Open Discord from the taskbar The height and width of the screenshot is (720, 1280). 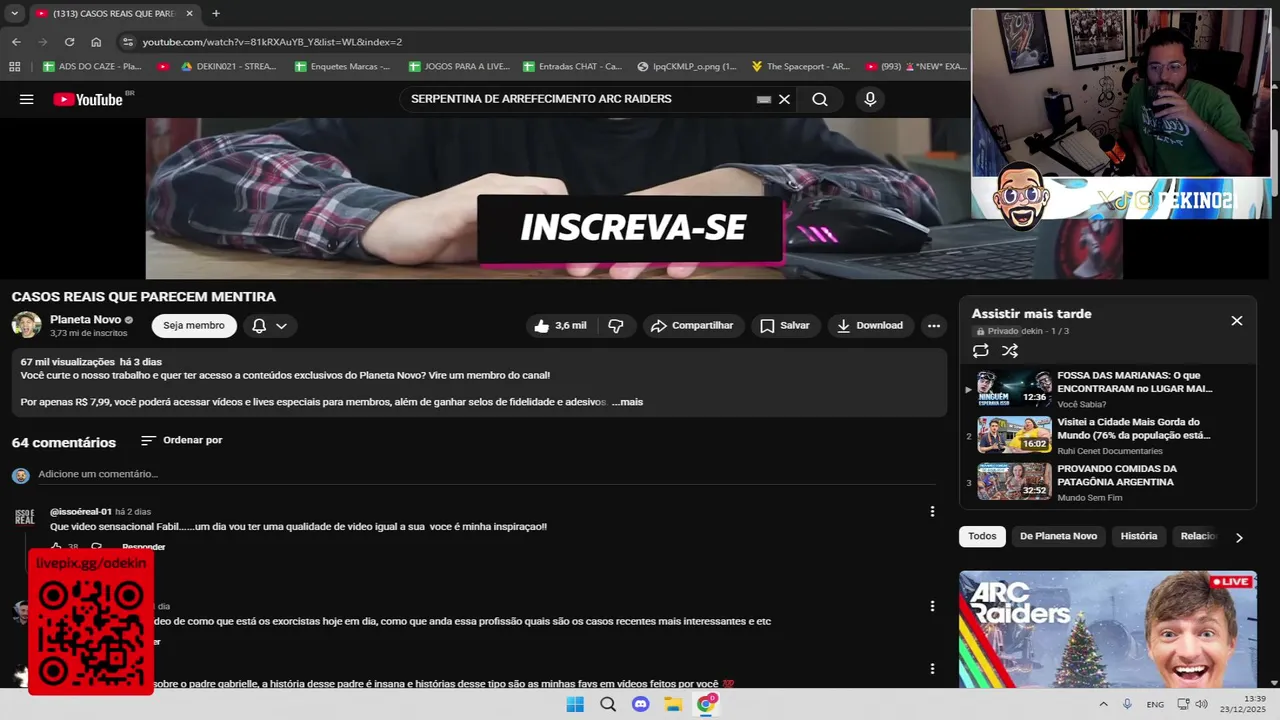coord(641,704)
